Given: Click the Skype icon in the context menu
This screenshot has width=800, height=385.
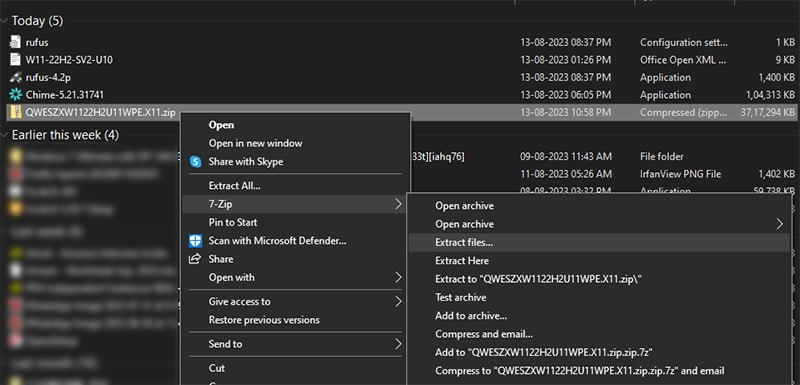Looking at the screenshot, I should coord(195,162).
